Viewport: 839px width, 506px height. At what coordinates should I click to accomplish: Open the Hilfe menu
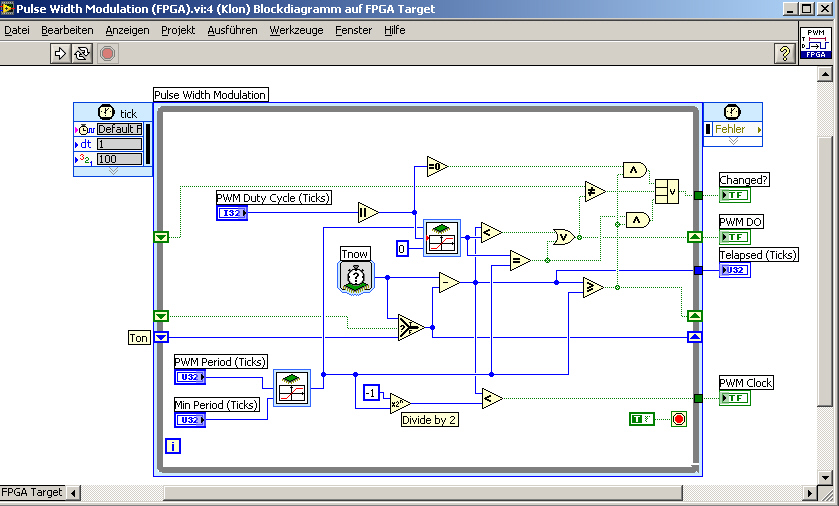pyautogui.click(x=394, y=30)
